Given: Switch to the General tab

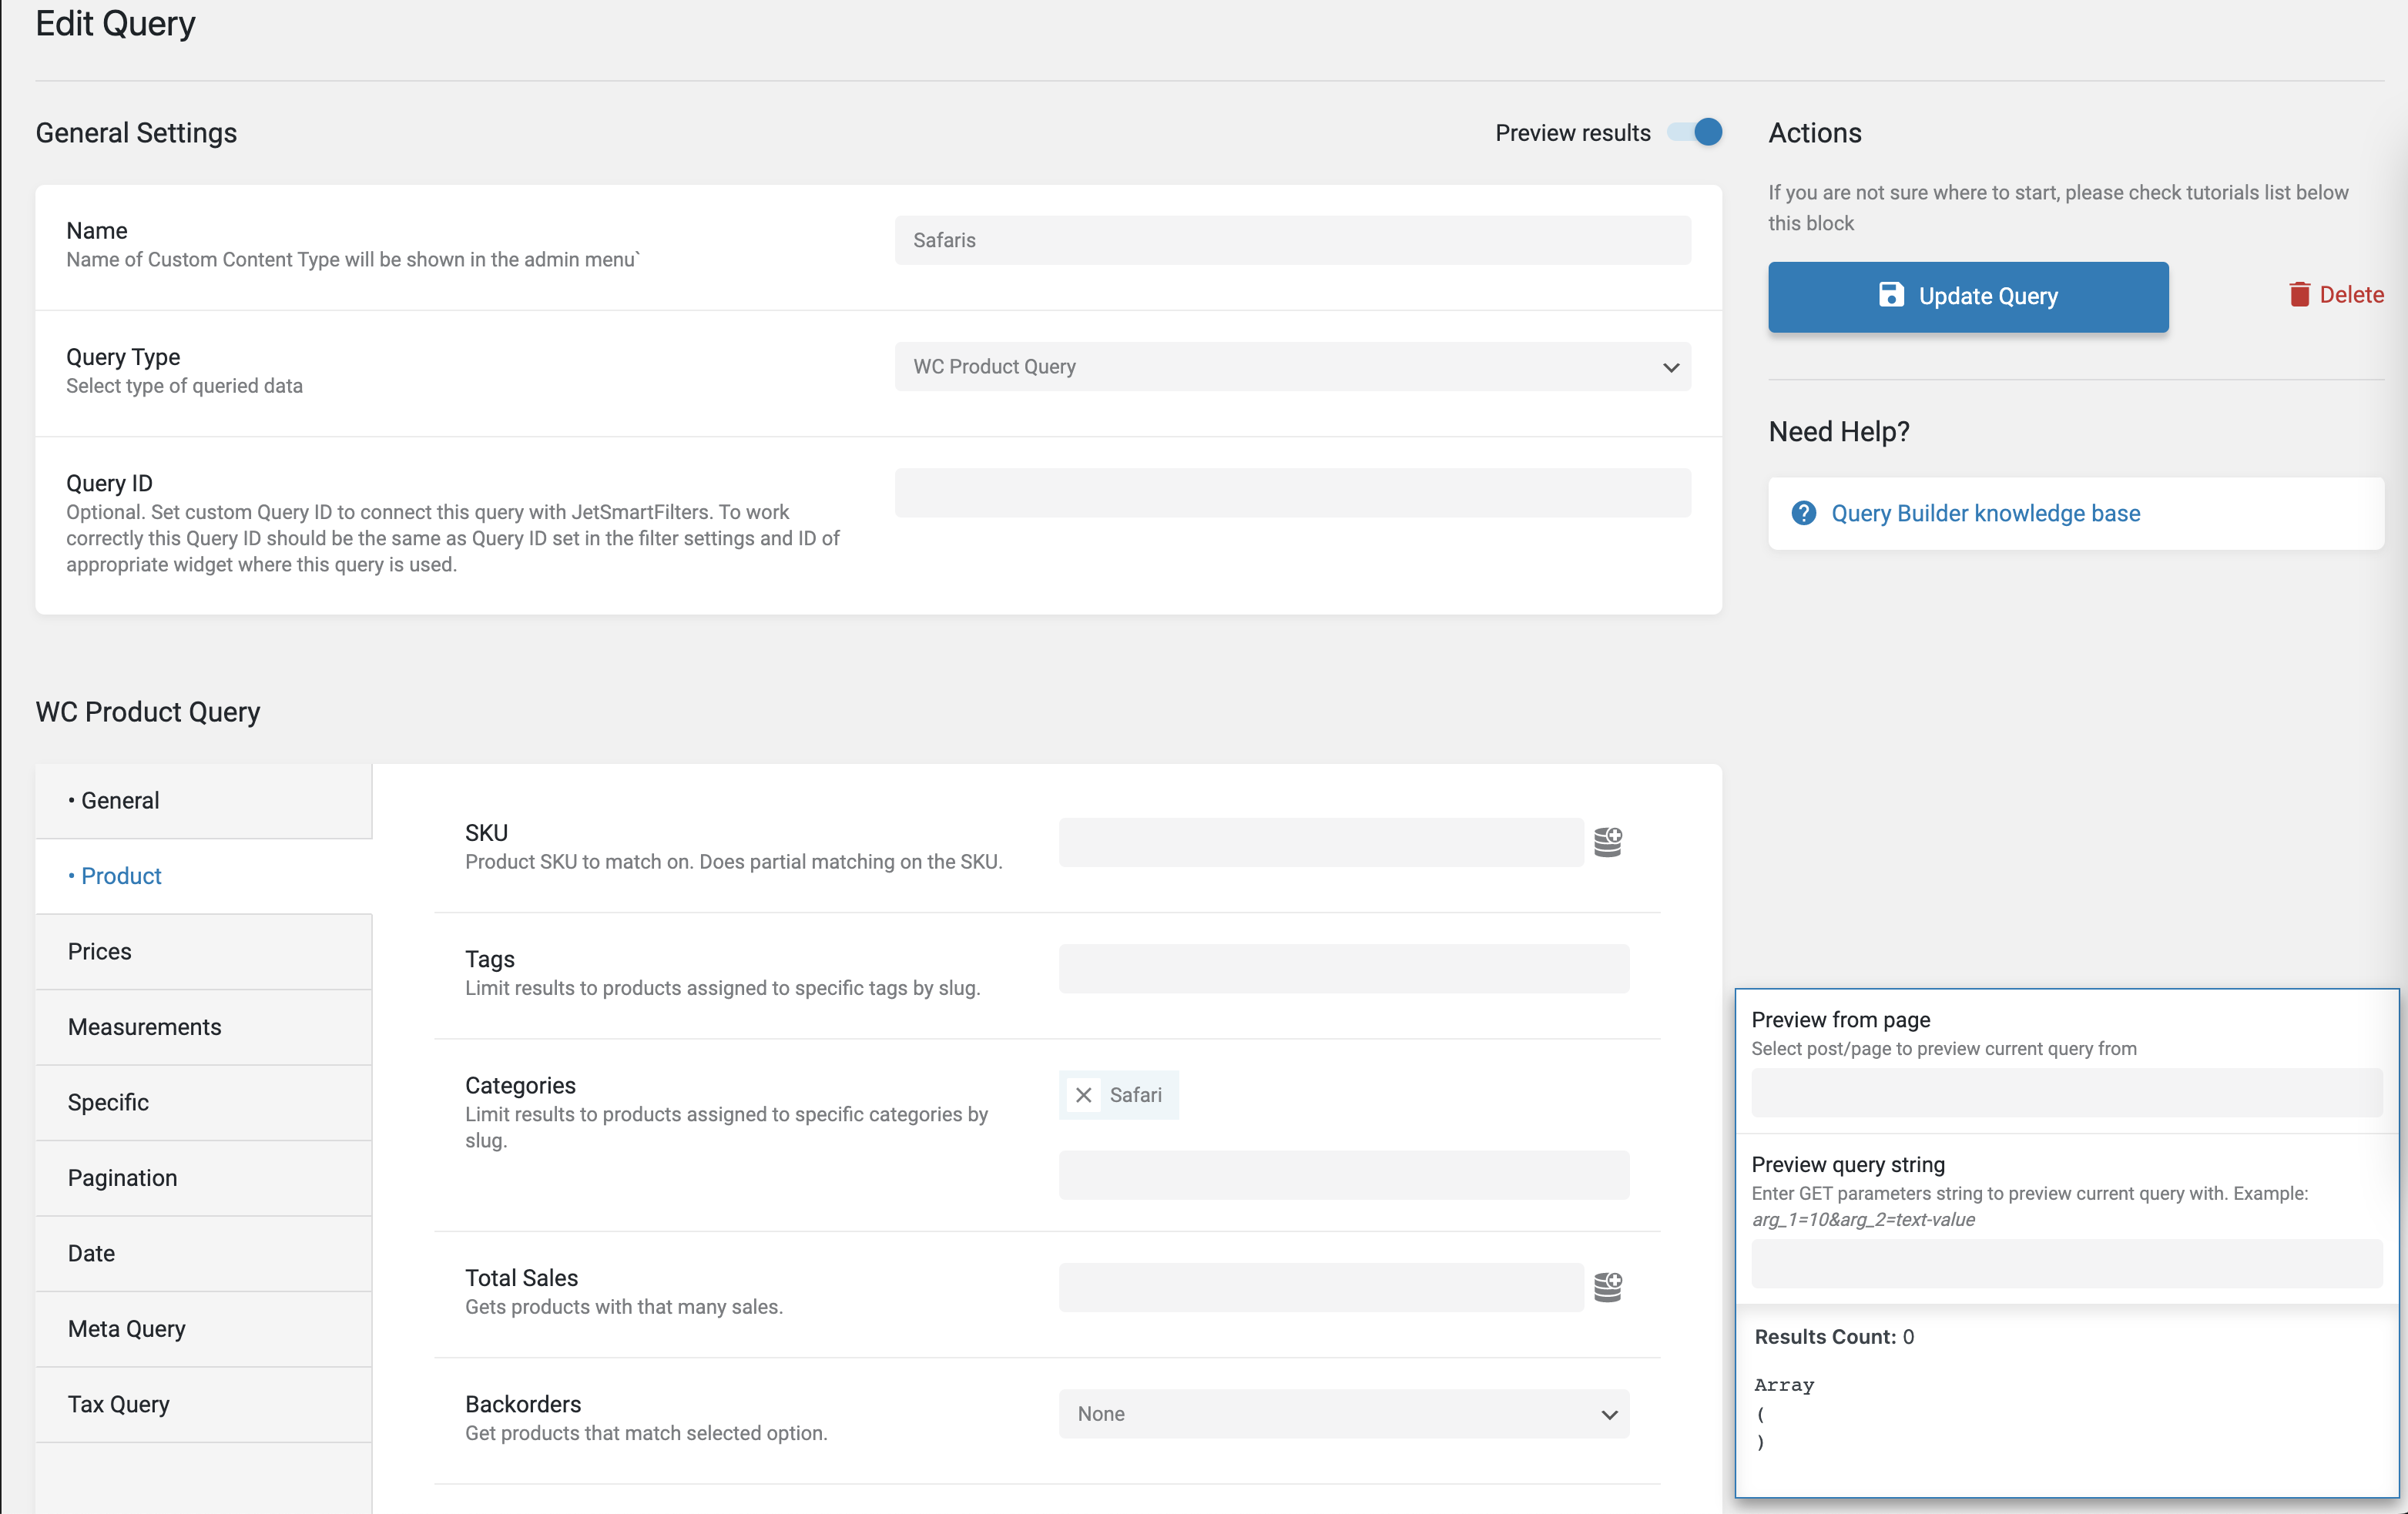Looking at the screenshot, I should 120,800.
